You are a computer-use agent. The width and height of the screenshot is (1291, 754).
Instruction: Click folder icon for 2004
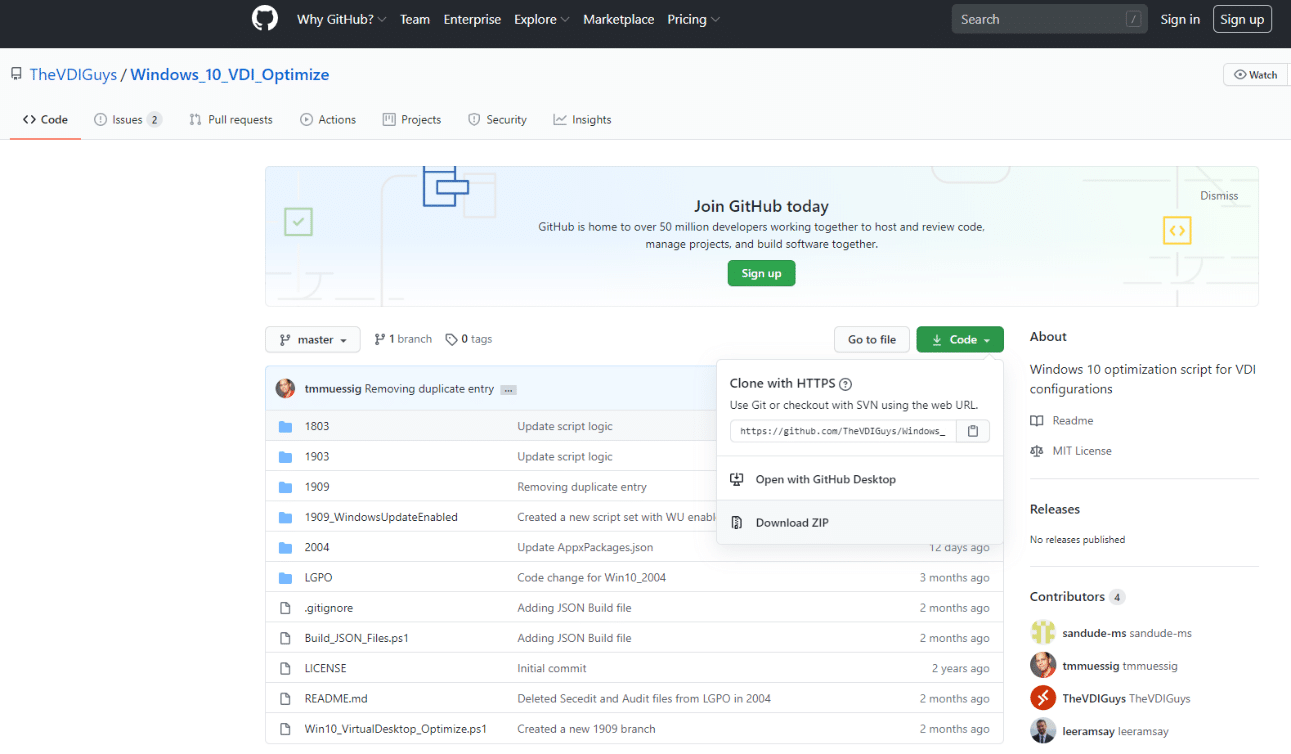285,547
